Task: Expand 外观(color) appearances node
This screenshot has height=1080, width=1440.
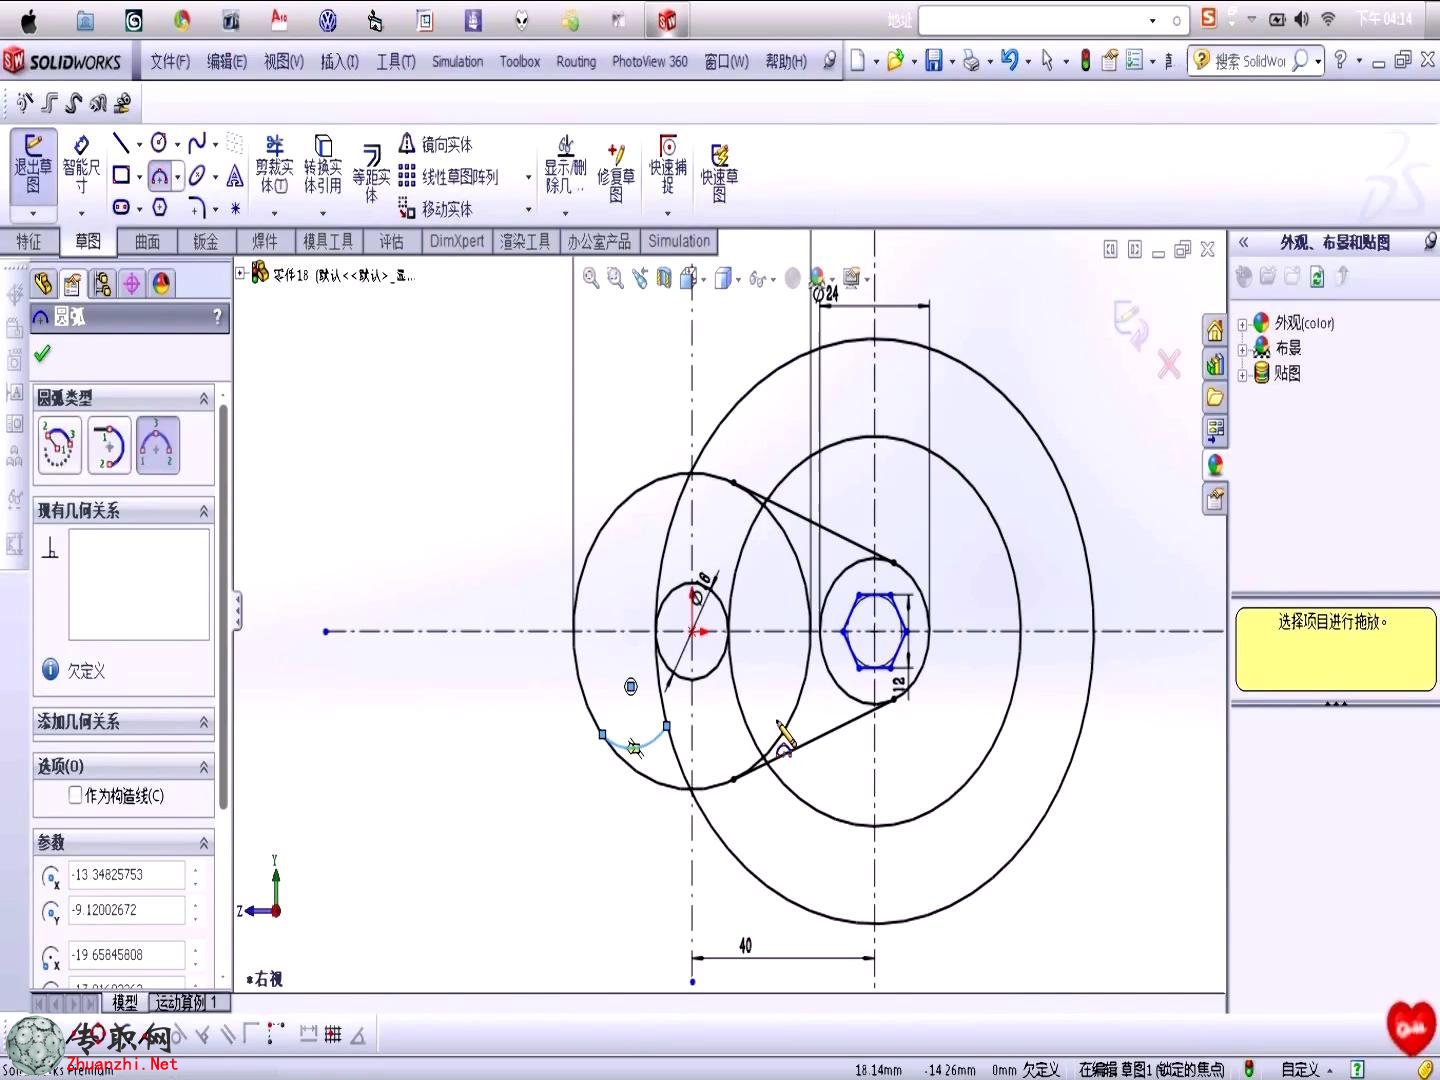Action: [1242, 324]
